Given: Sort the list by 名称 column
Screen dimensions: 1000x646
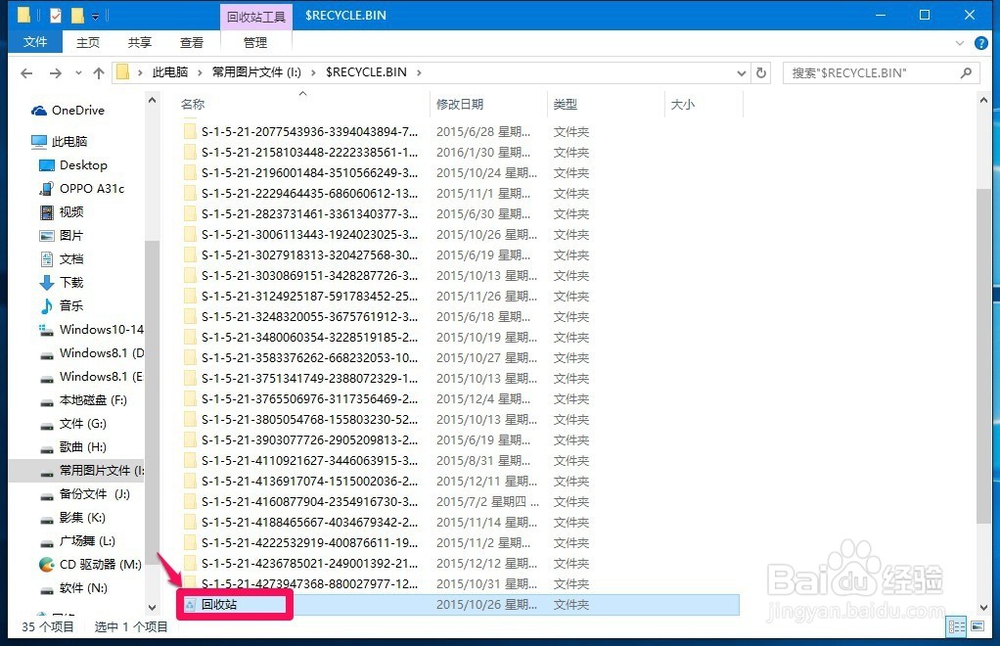Looking at the screenshot, I should pos(192,104).
